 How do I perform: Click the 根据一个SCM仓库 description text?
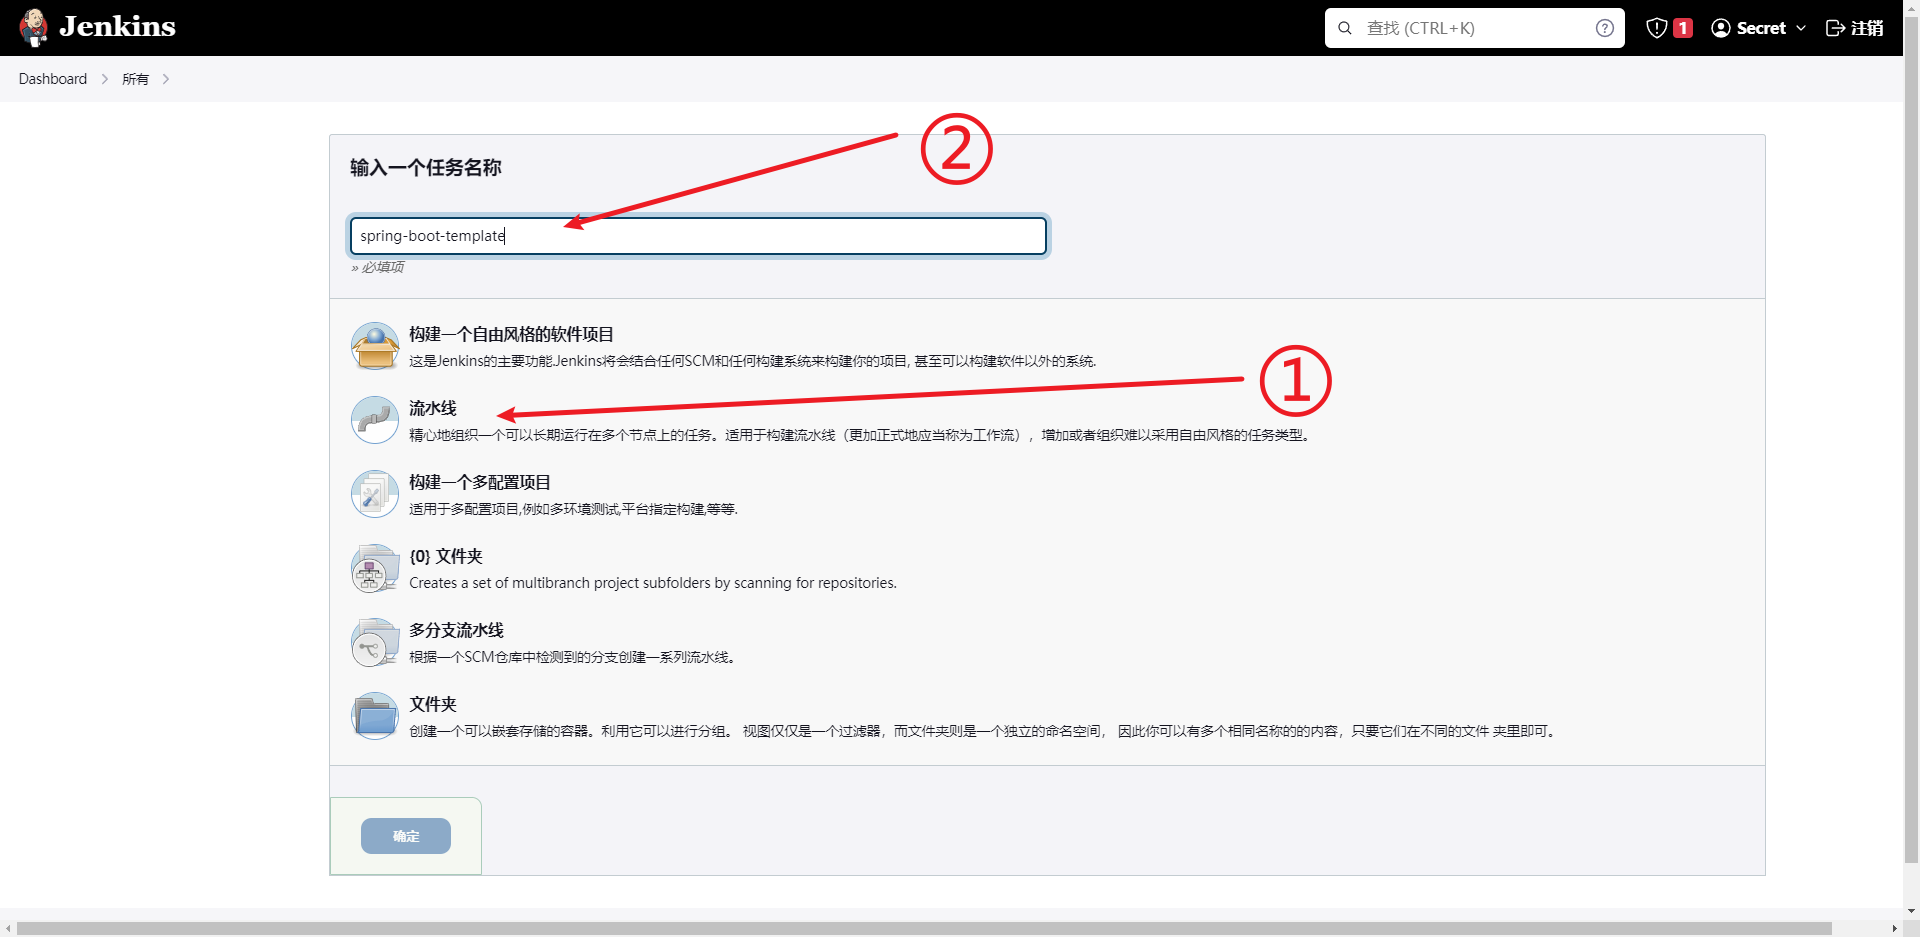pyautogui.click(x=574, y=657)
